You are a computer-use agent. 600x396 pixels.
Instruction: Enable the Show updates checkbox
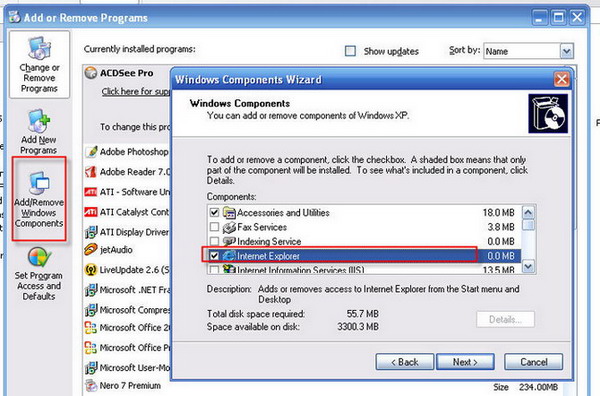pyautogui.click(x=350, y=51)
